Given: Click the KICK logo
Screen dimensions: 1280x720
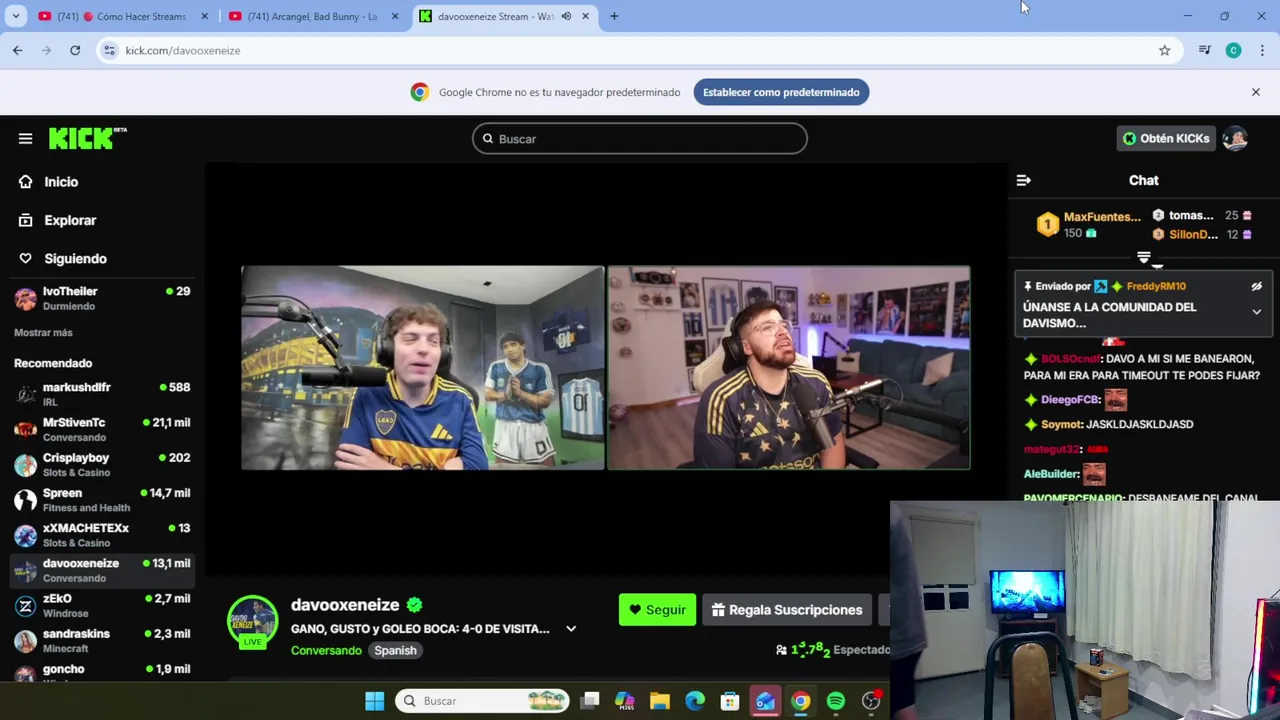Looking at the screenshot, I should (87, 138).
